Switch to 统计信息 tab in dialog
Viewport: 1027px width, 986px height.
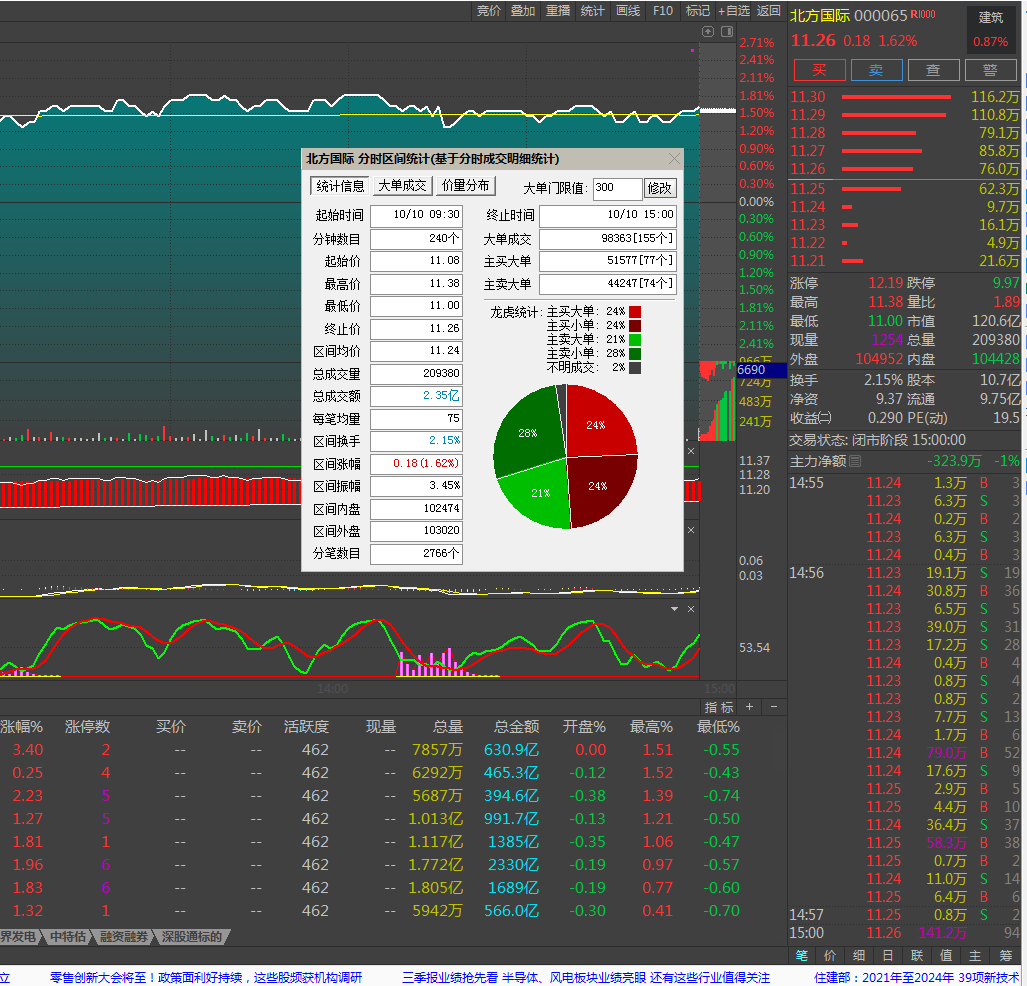point(339,186)
